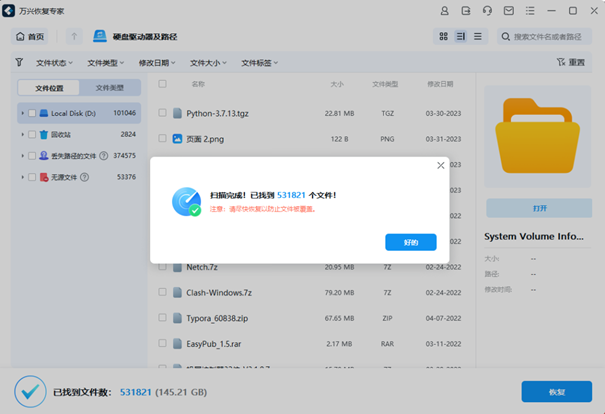Click the search file name input field

[x=550, y=37]
